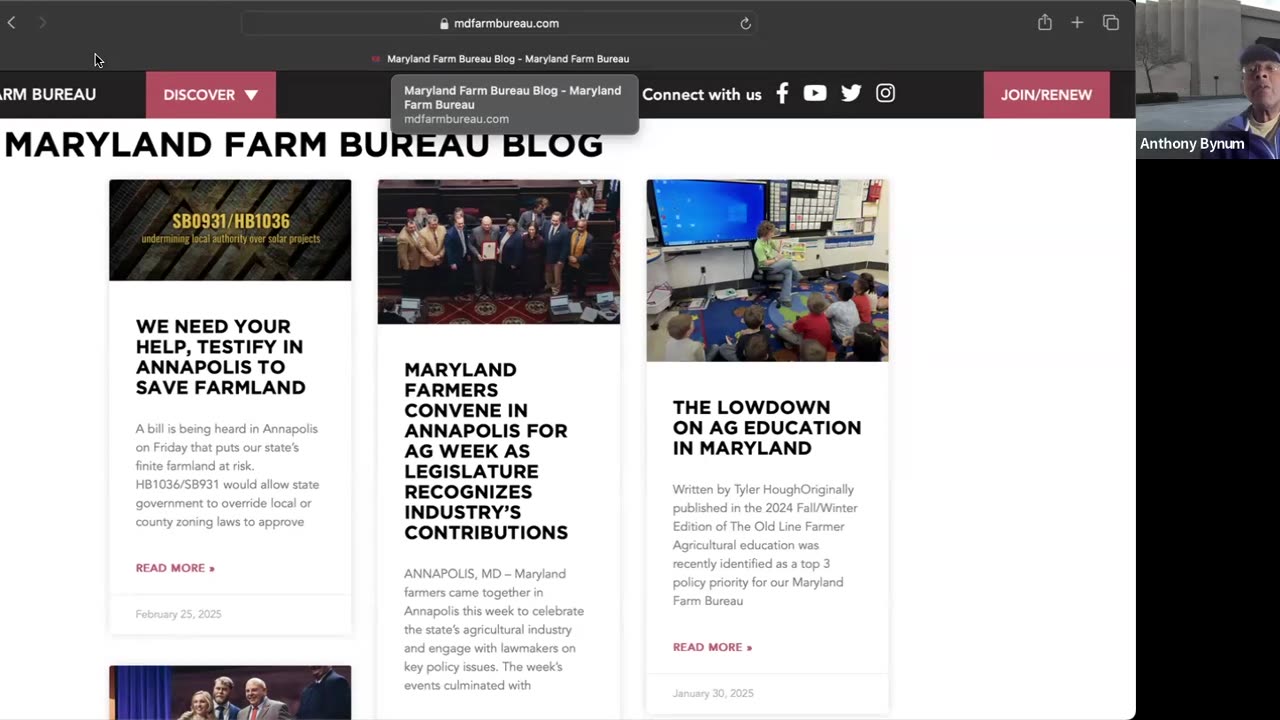Reload the page with the refresh icon
Viewport: 1280px width, 720px height.
(x=745, y=23)
